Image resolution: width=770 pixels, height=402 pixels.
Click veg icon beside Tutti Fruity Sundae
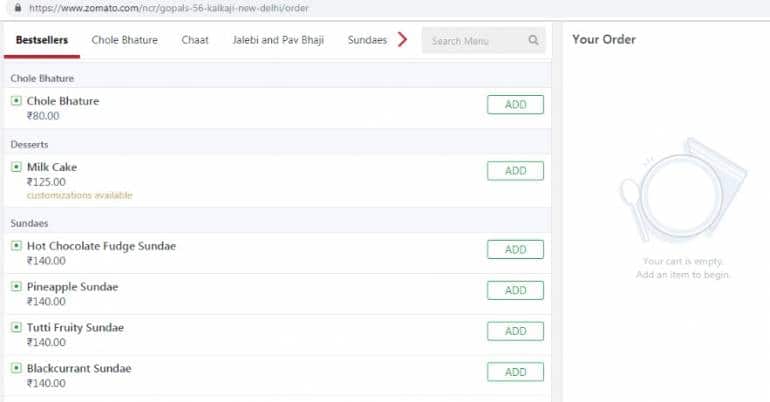click(x=16, y=328)
